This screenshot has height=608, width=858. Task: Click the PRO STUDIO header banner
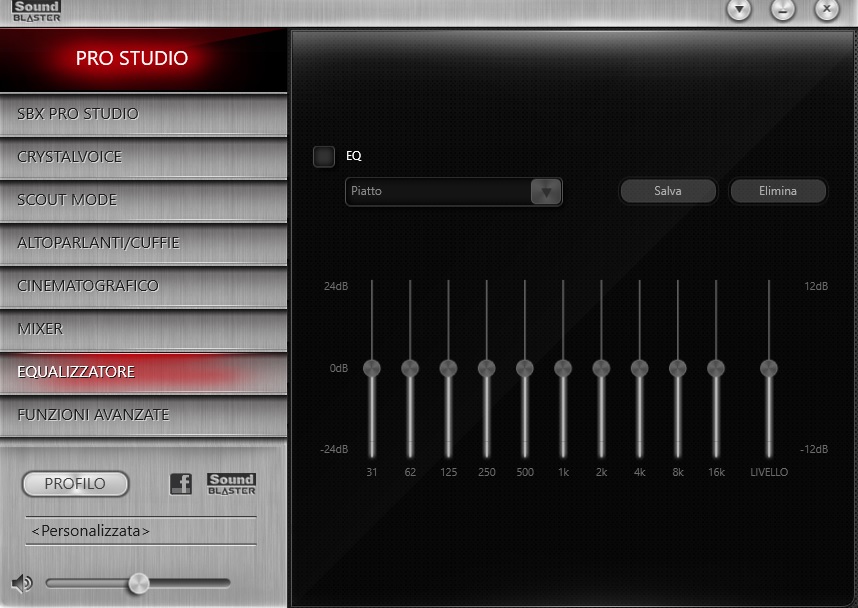[x=143, y=59]
